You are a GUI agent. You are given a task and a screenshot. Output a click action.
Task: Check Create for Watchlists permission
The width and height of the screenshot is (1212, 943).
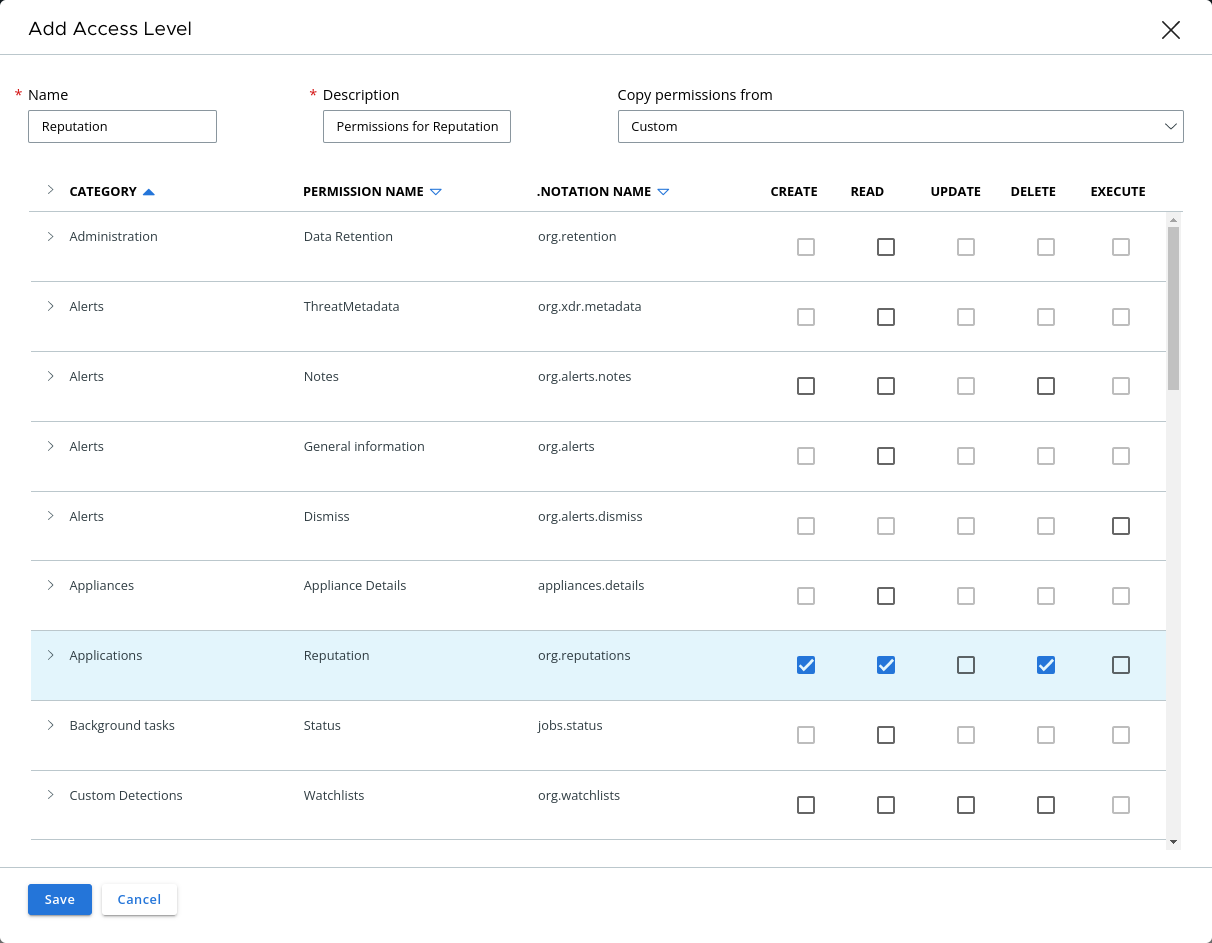806,805
